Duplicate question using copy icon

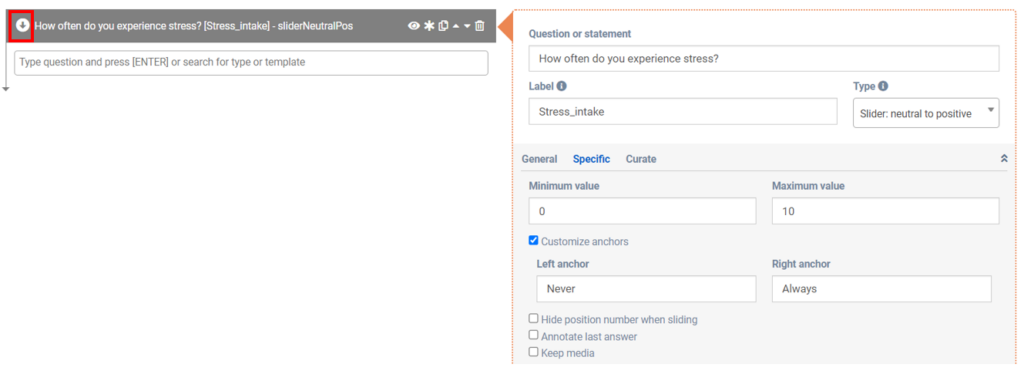tap(443, 26)
